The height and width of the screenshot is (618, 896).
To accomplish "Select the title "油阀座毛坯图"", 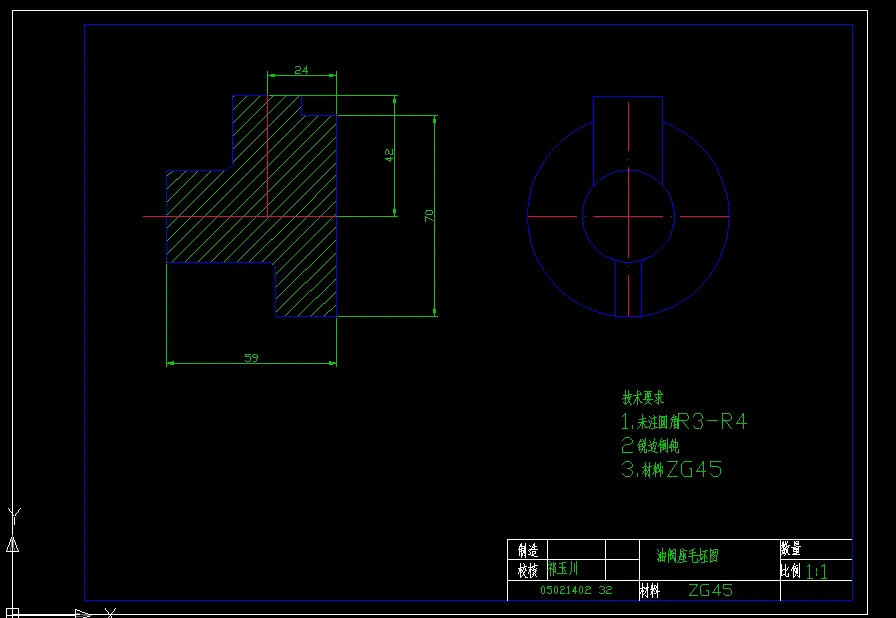I will 687,555.
